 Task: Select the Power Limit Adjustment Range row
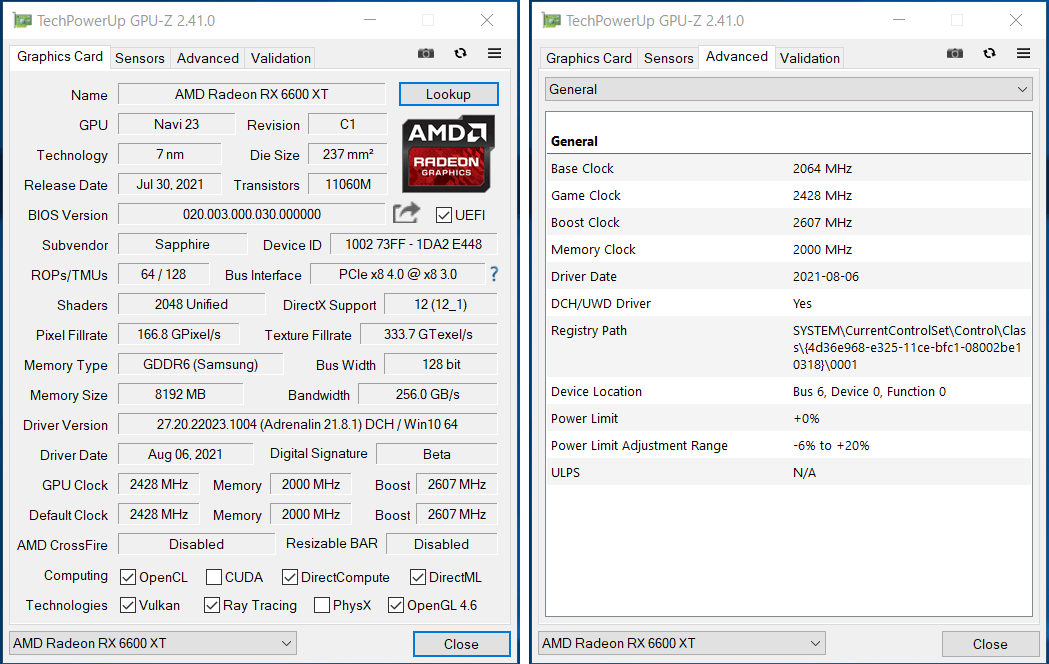pos(789,445)
